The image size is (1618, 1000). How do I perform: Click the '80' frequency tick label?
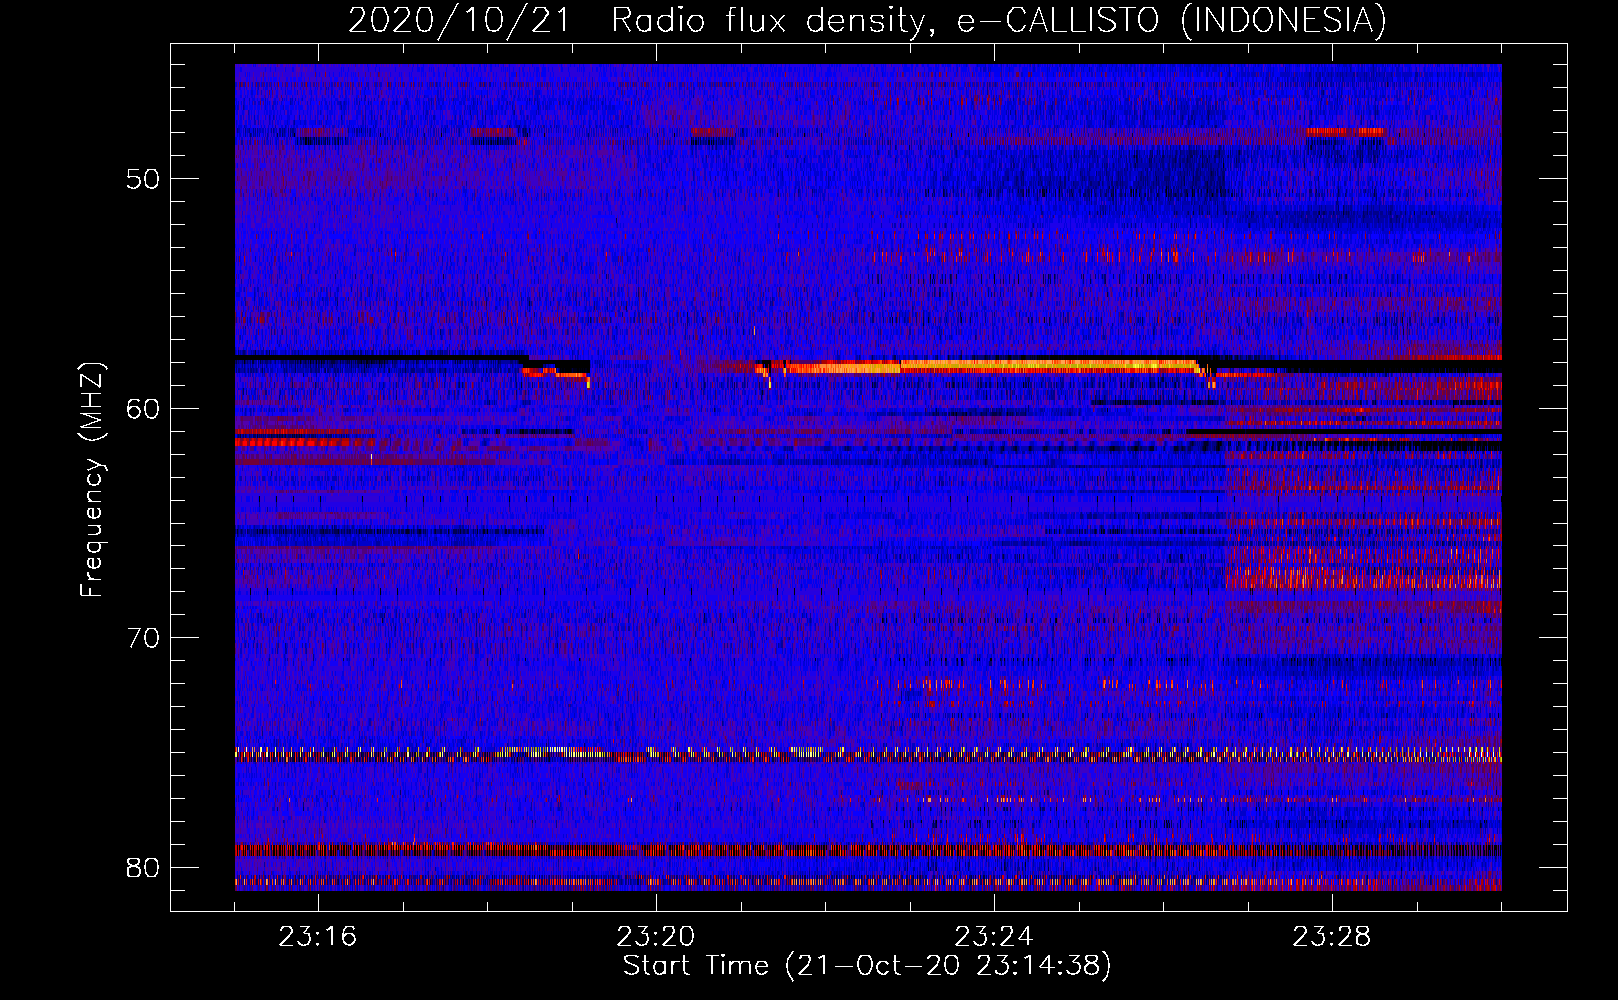click(143, 867)
